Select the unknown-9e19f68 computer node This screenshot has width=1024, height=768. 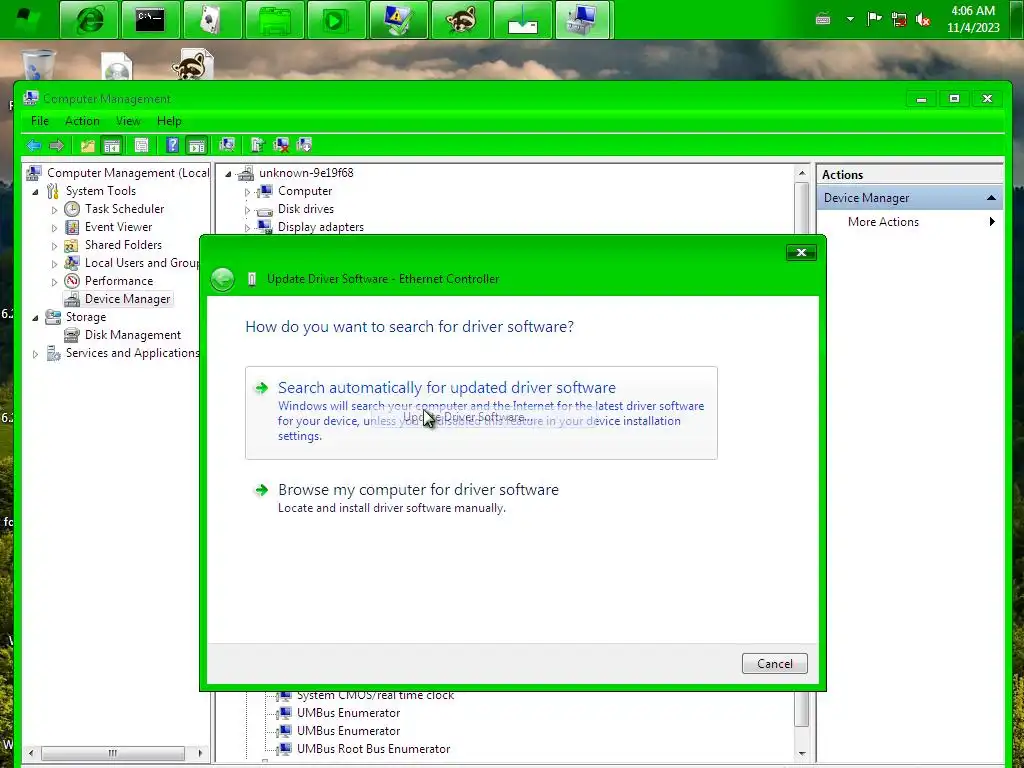tap(306, 173)
